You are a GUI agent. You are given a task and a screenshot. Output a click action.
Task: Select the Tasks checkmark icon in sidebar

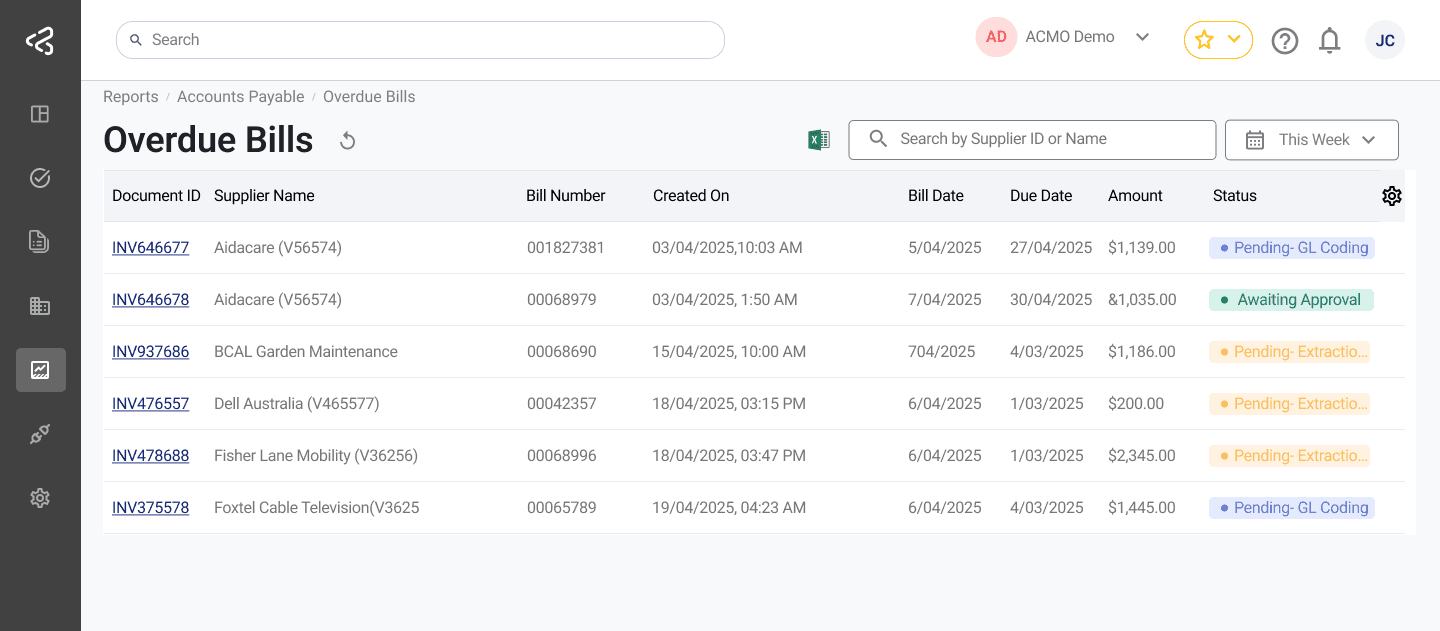pyautogui.click(x=40, y=177)
